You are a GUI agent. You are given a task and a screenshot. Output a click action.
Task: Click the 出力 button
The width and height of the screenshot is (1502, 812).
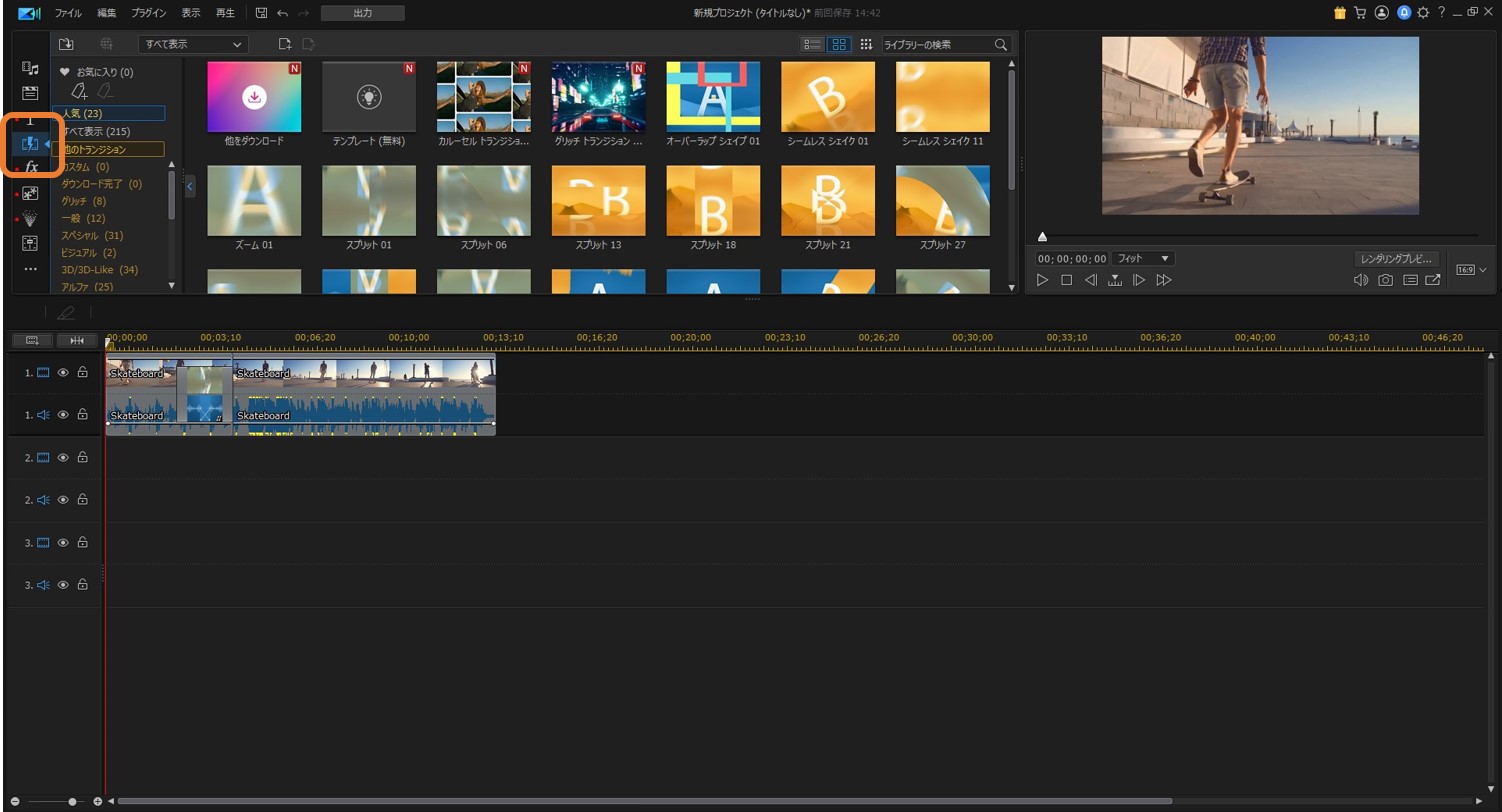(362, 13)
